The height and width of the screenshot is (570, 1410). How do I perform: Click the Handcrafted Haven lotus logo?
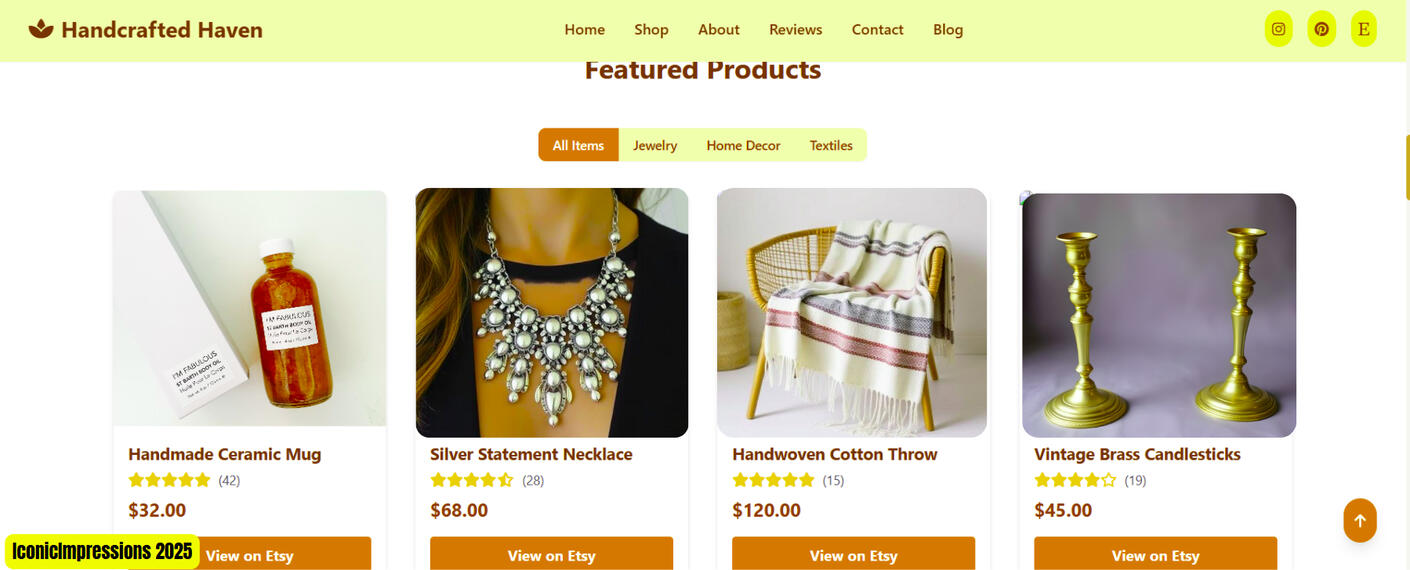pyautogui.click(x=41, y=29)
